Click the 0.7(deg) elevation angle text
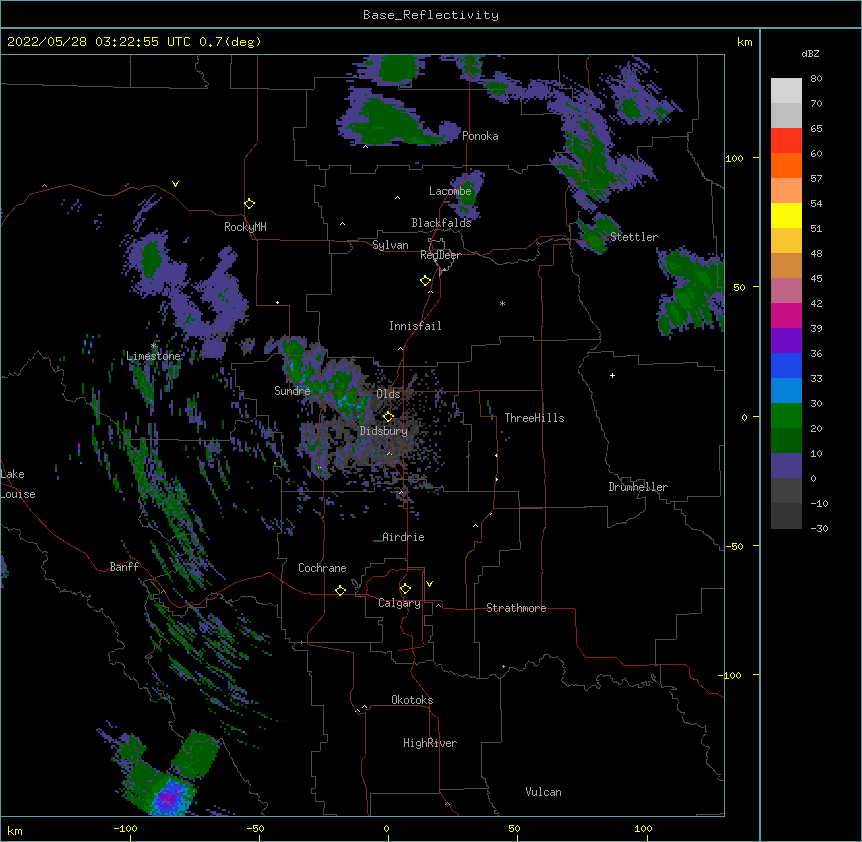Viewport: 862px width, 842px height. (230, 42)
